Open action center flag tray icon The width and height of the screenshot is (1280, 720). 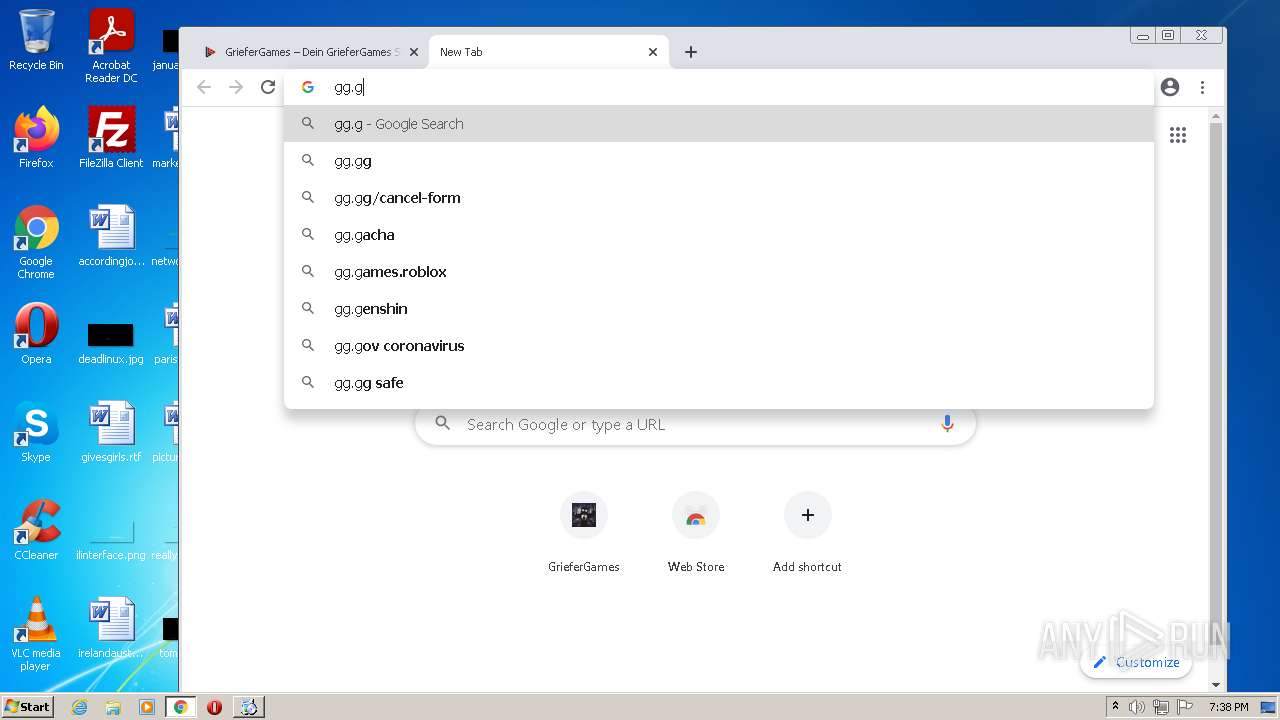pyautogui.click(x=1184, y=707)
